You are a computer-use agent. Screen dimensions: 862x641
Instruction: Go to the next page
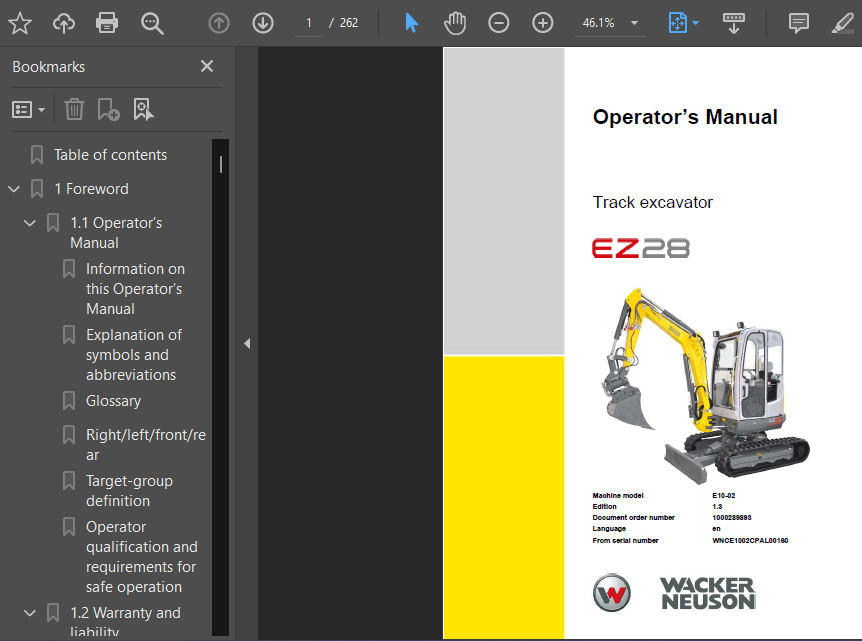point(262,22)
